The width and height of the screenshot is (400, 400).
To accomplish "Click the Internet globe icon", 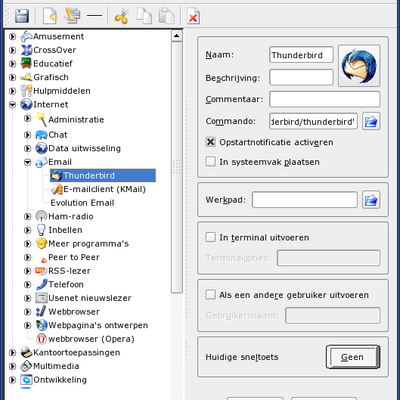I will (26, 104).
